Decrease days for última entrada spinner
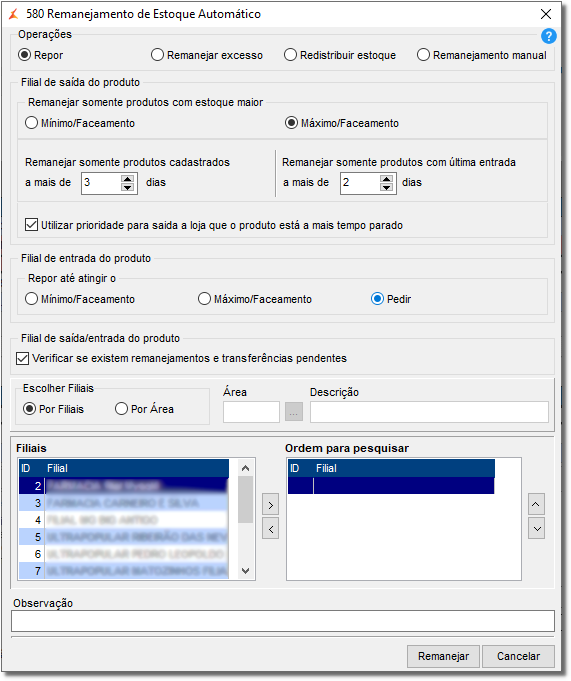Viewport: 571px width, 681px height. pyautogui.click(x=386, y=187)
